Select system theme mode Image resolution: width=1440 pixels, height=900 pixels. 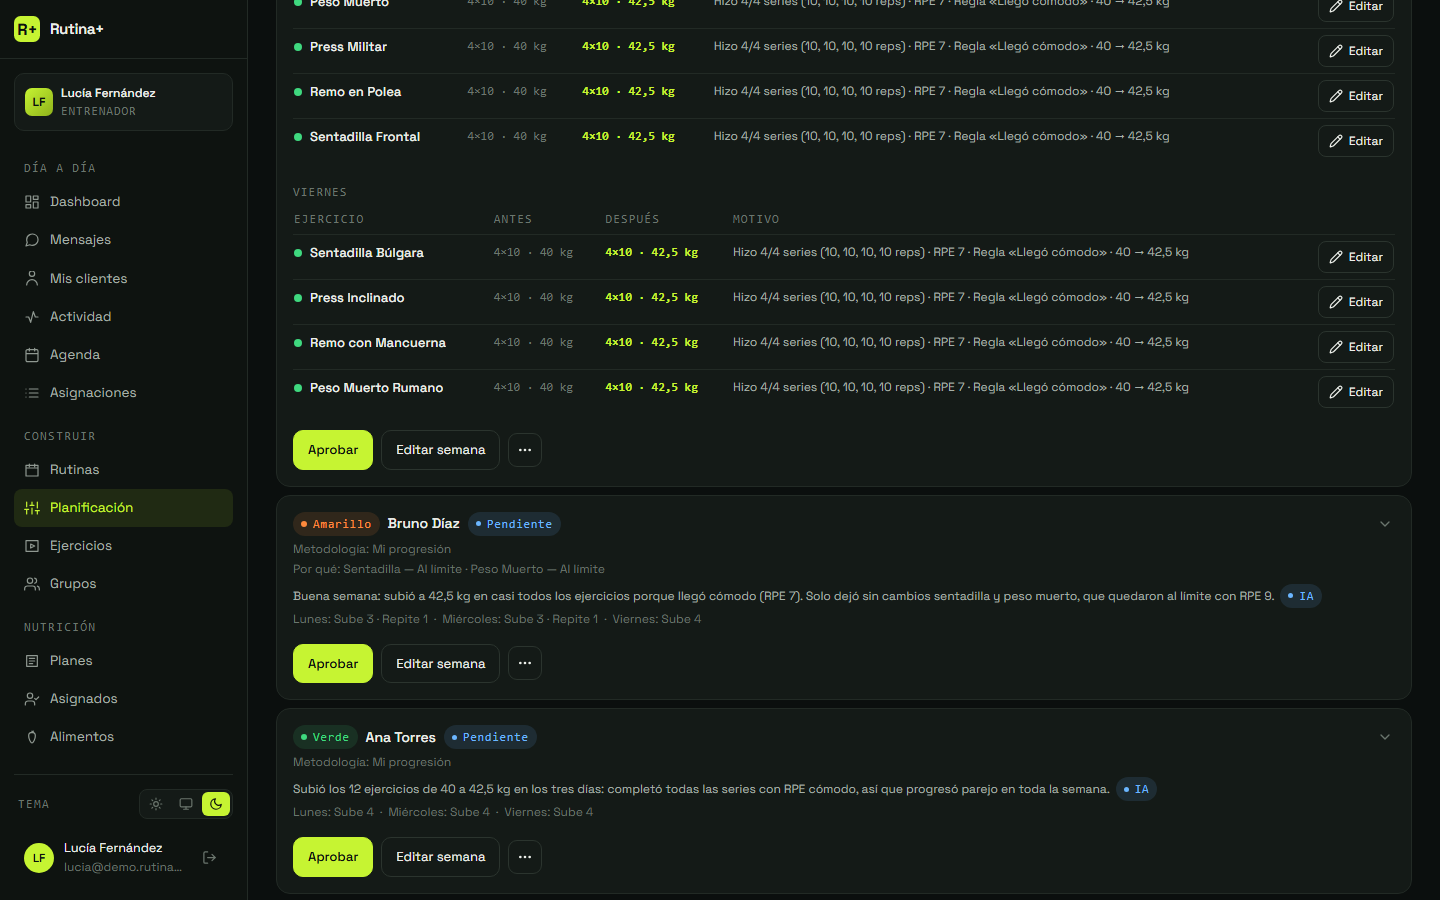[x=186, y=804]
